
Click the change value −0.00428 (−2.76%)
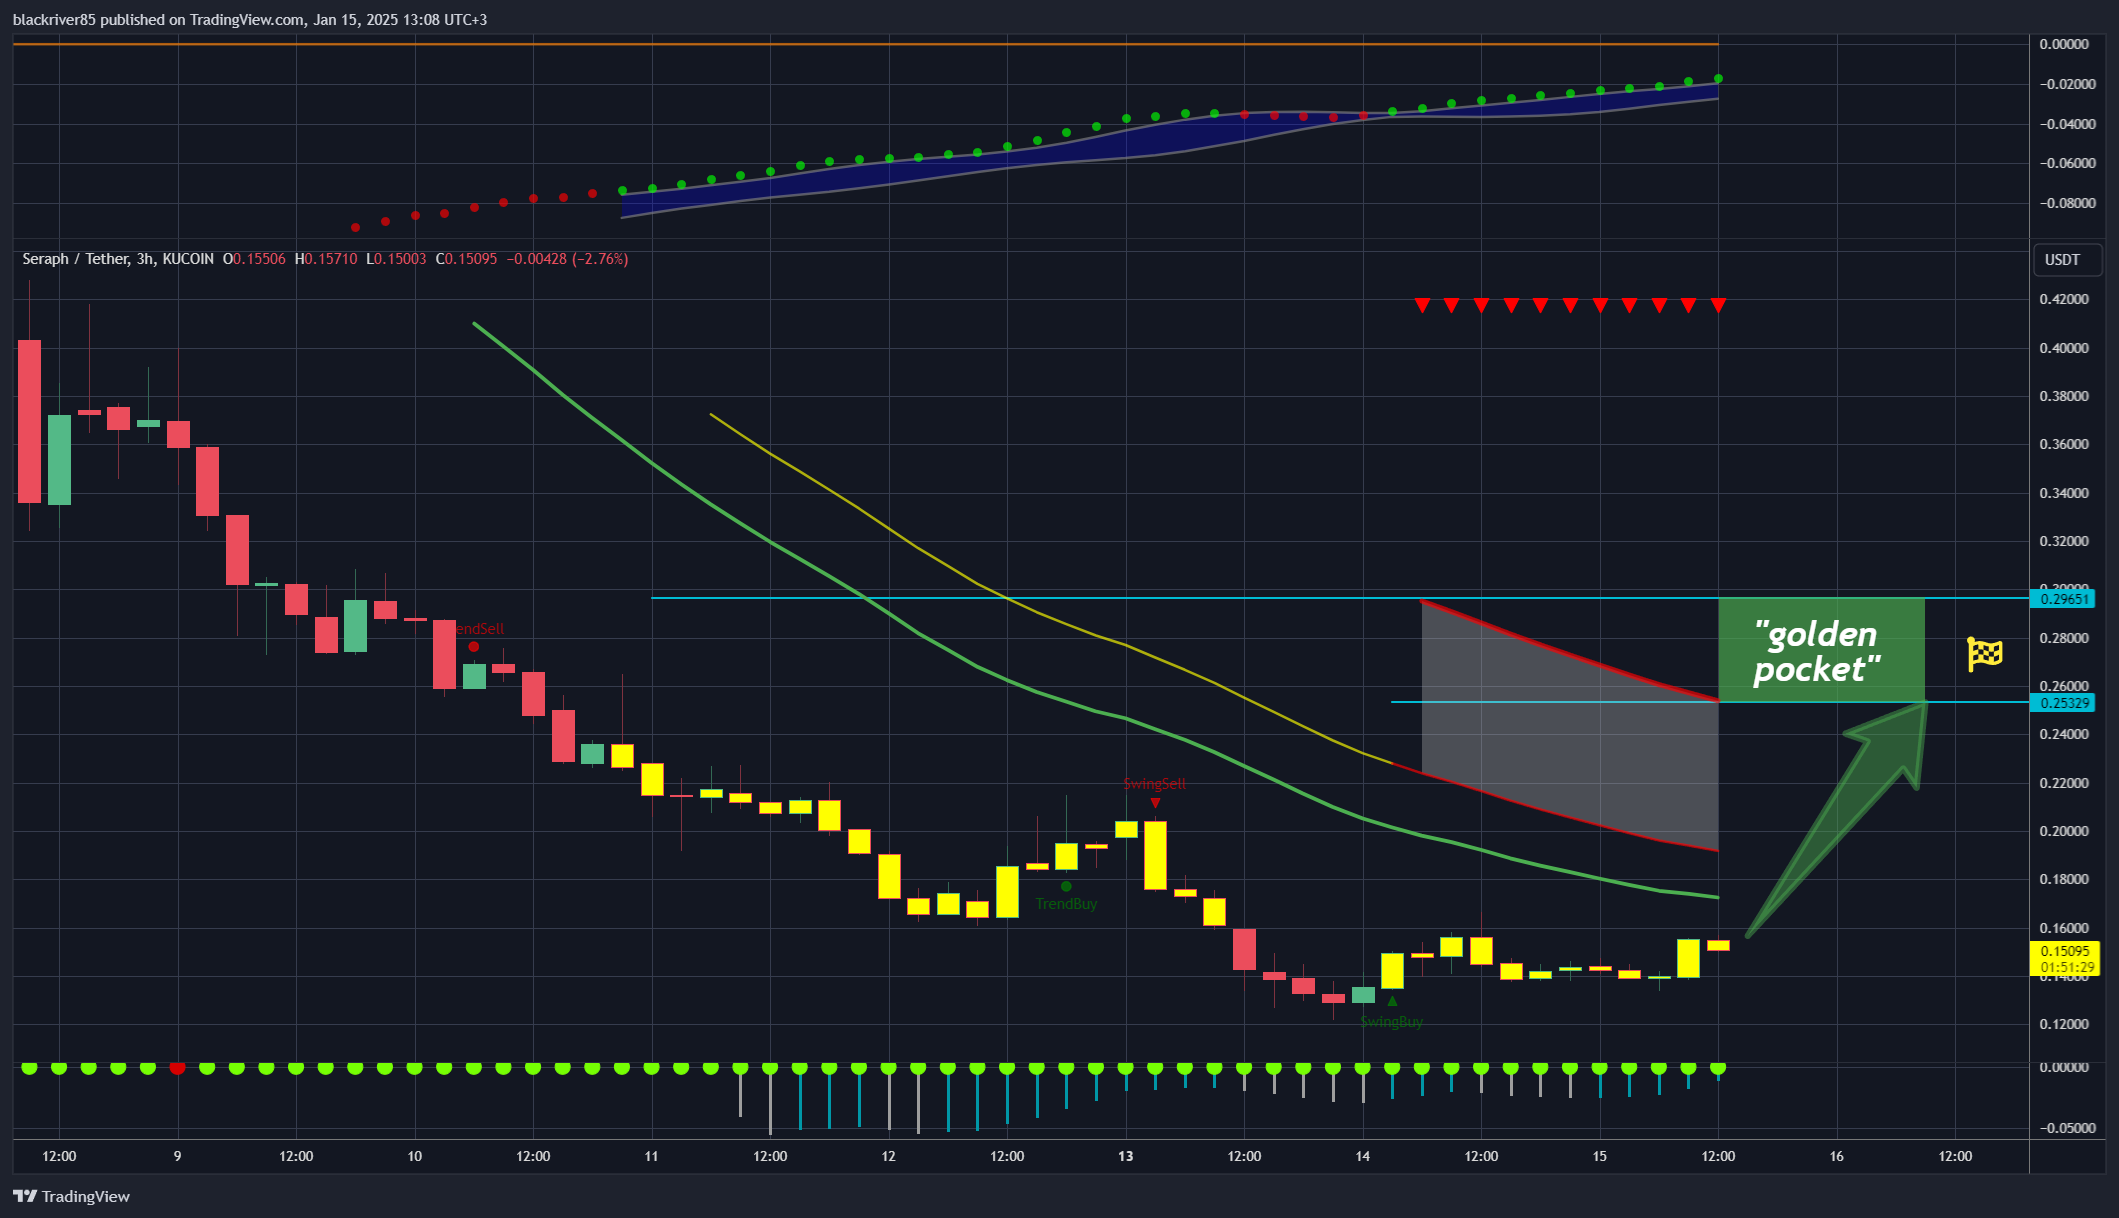point(567,259)
